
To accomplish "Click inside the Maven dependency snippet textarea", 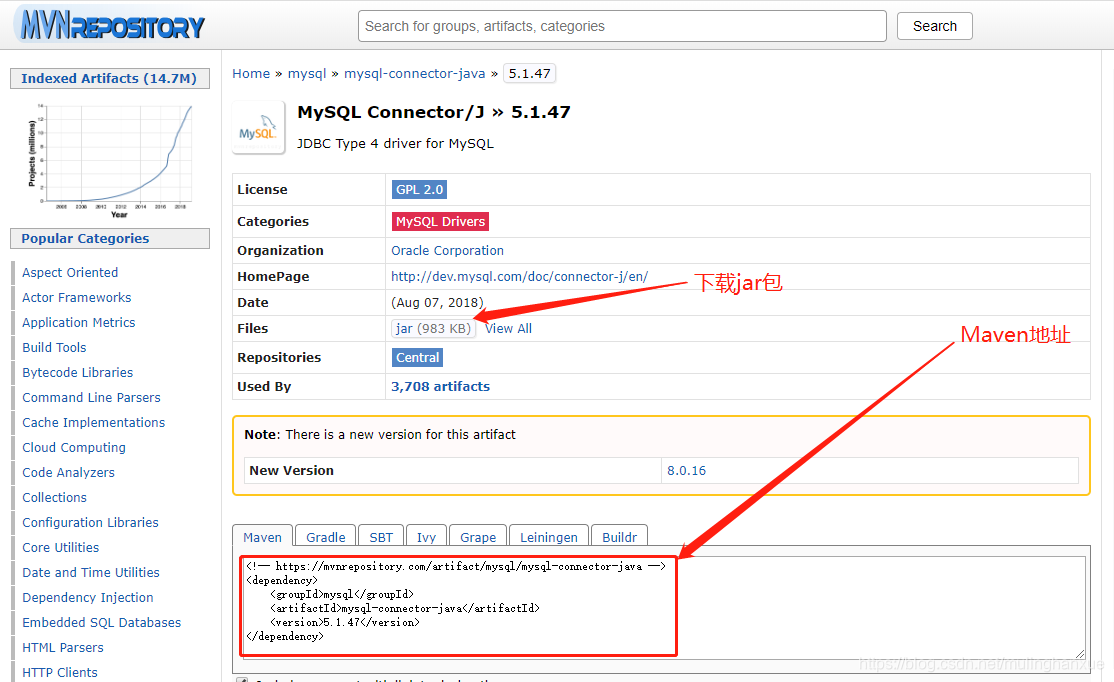I will pyautogui.click(x=662, y=607).
